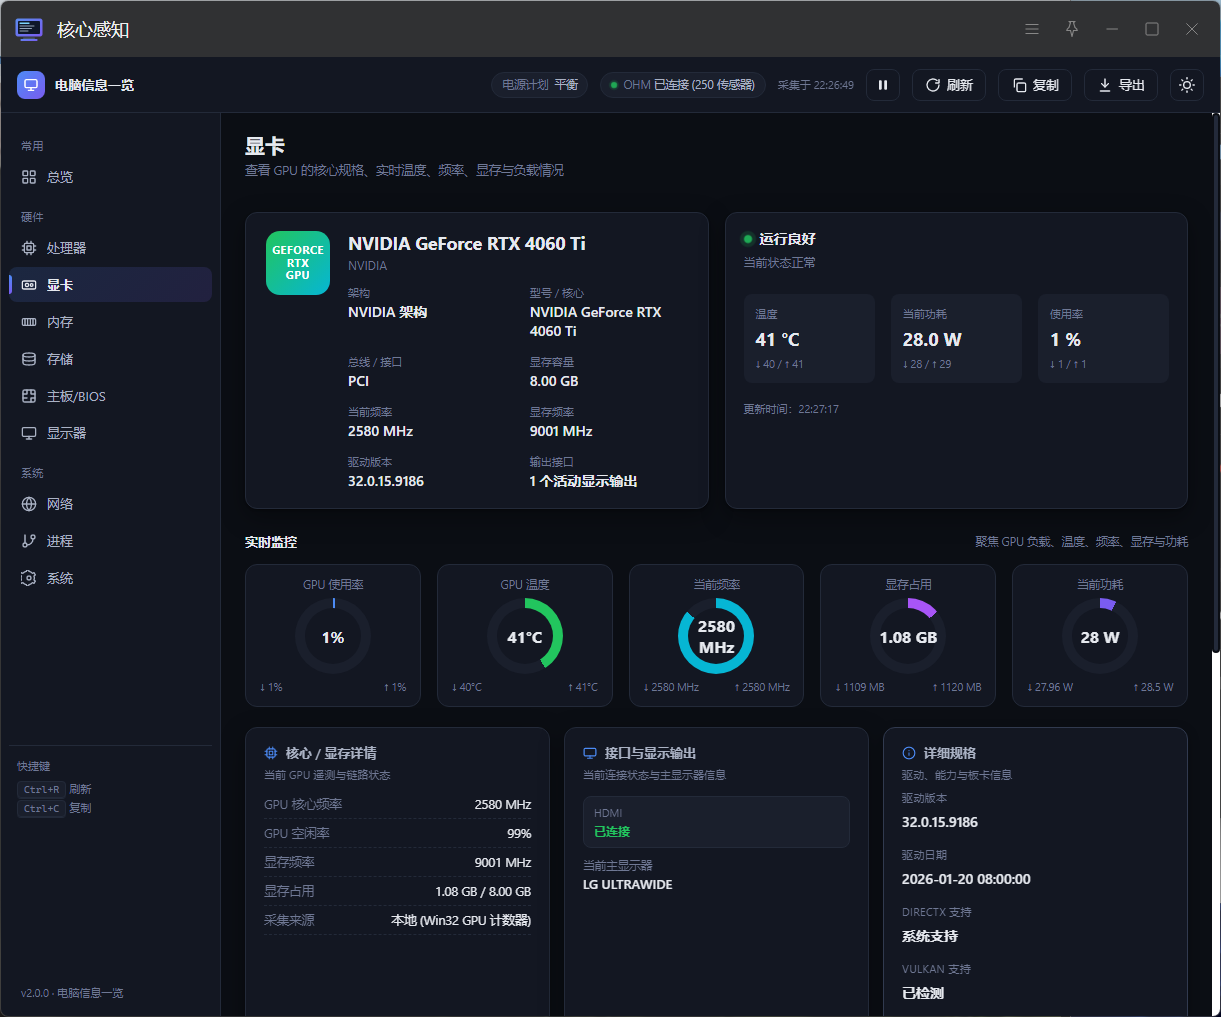Click the 更新时间 22:27:17 text

pyautogui.click(x=791, y=409)
